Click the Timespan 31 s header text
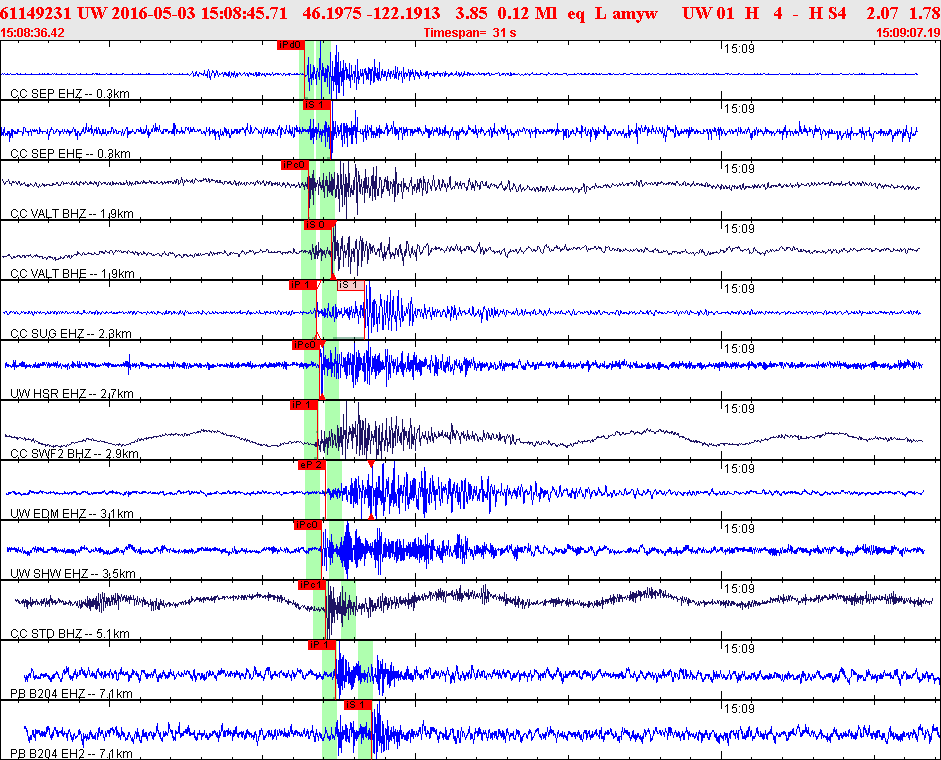This screenshot has height=760, width=941. (x=470, y=33)
